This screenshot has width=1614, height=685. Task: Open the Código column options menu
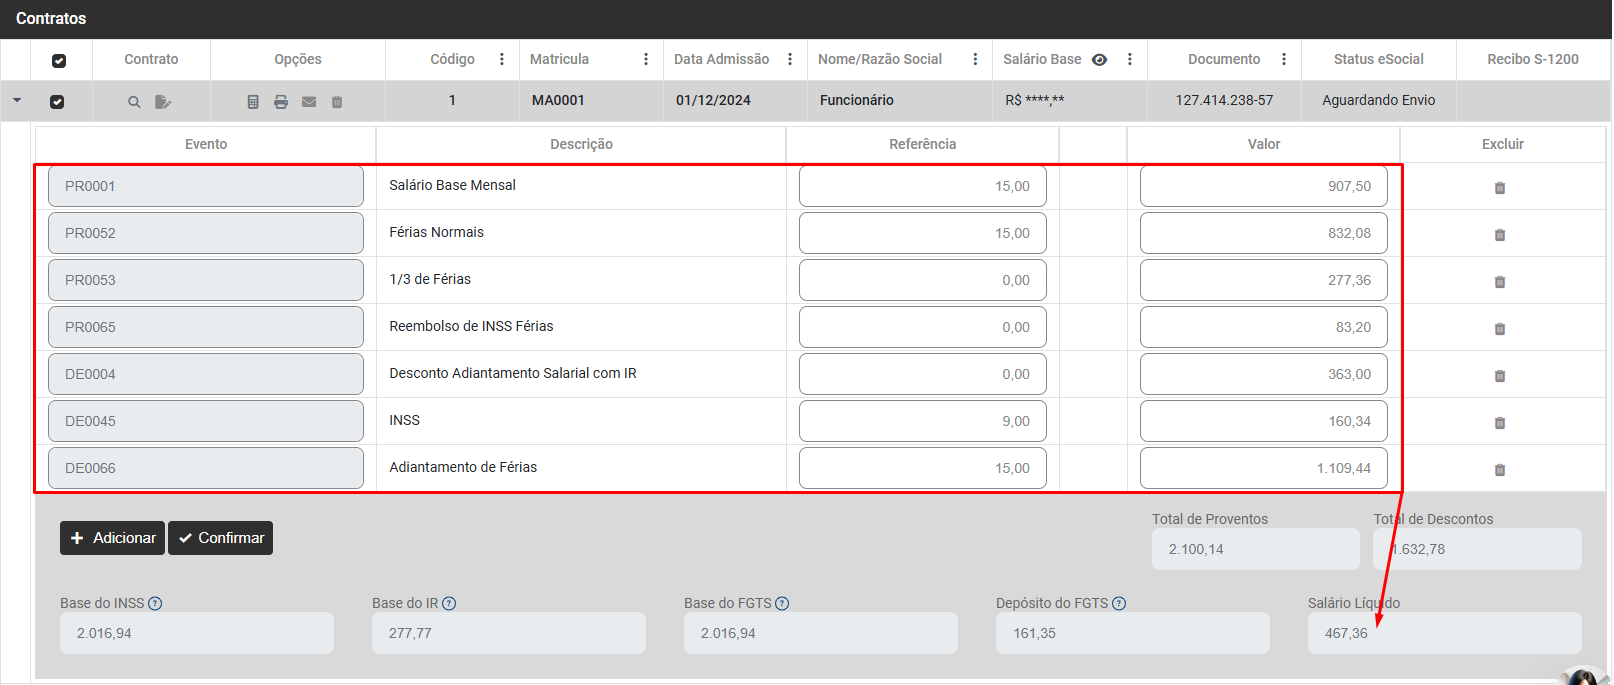tap(502, 59)
